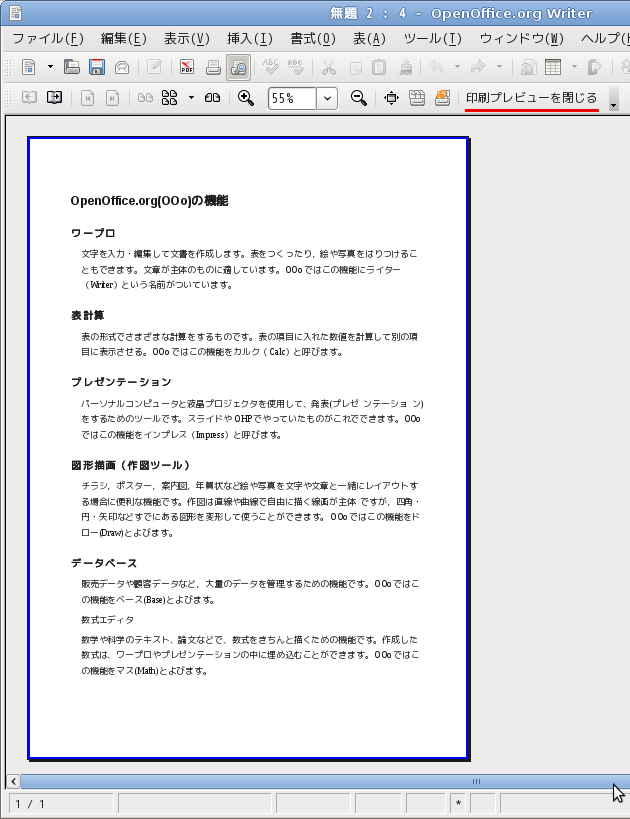Screen dimensions: 630x819
Task: Click the scroll left arrow button
Action: point(13,781)
